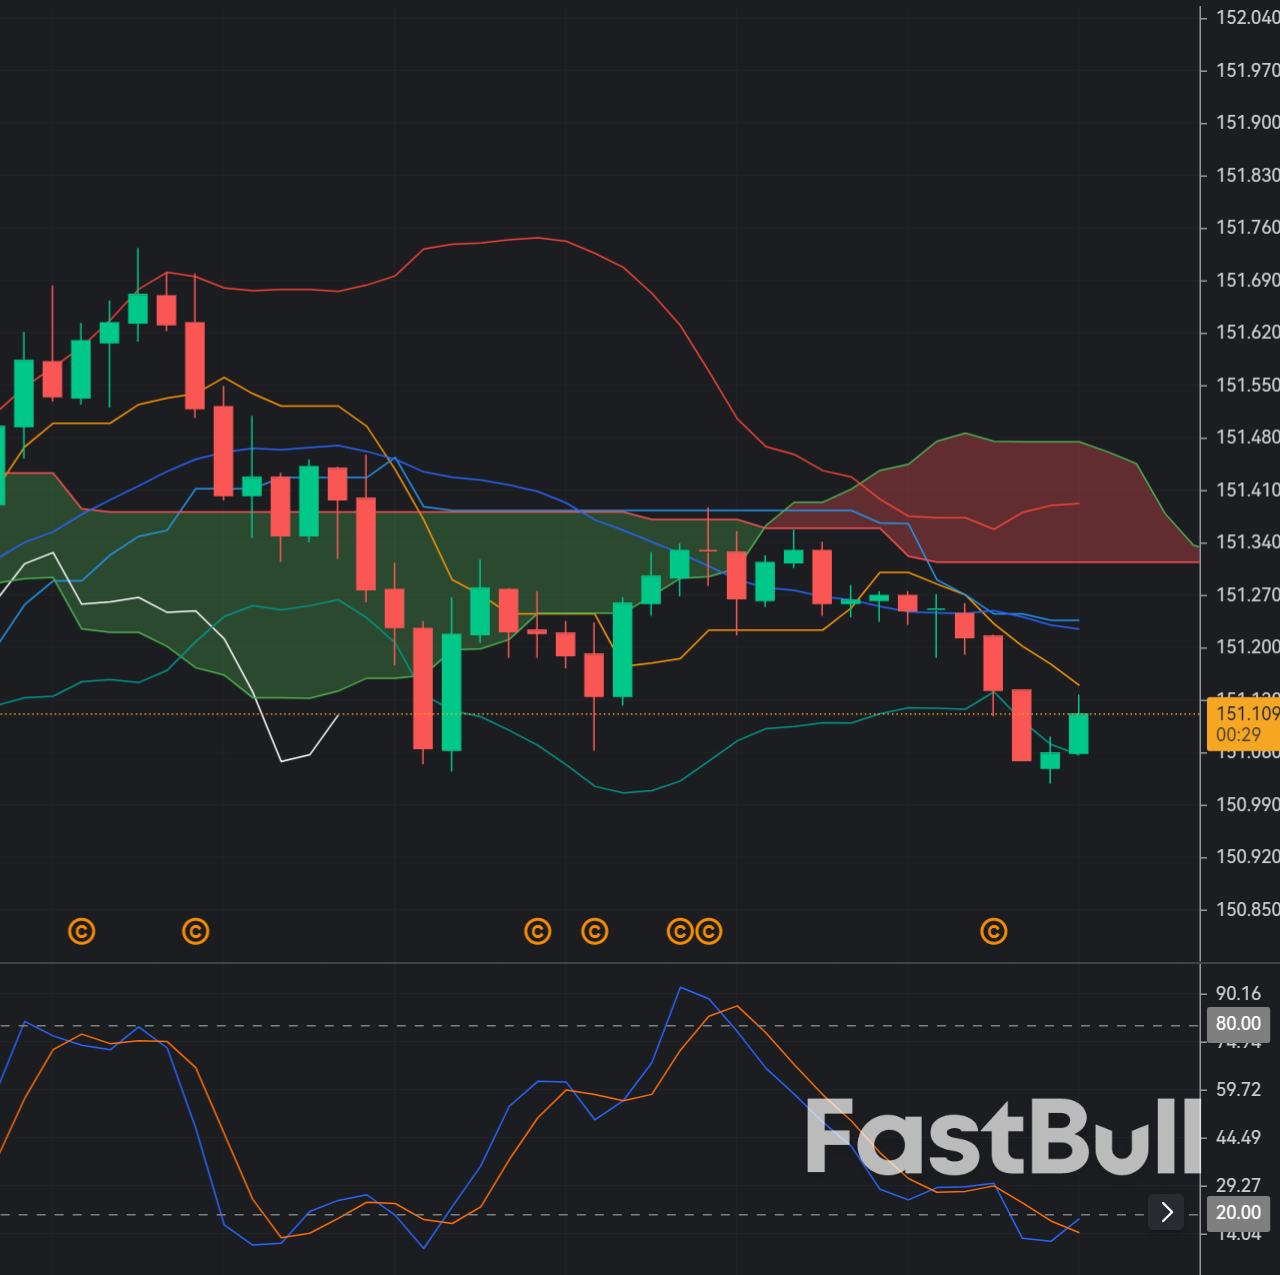Select the fourth orange C event marker
This screenshot has height=1275, width=1280.
[x=595, y=932]
